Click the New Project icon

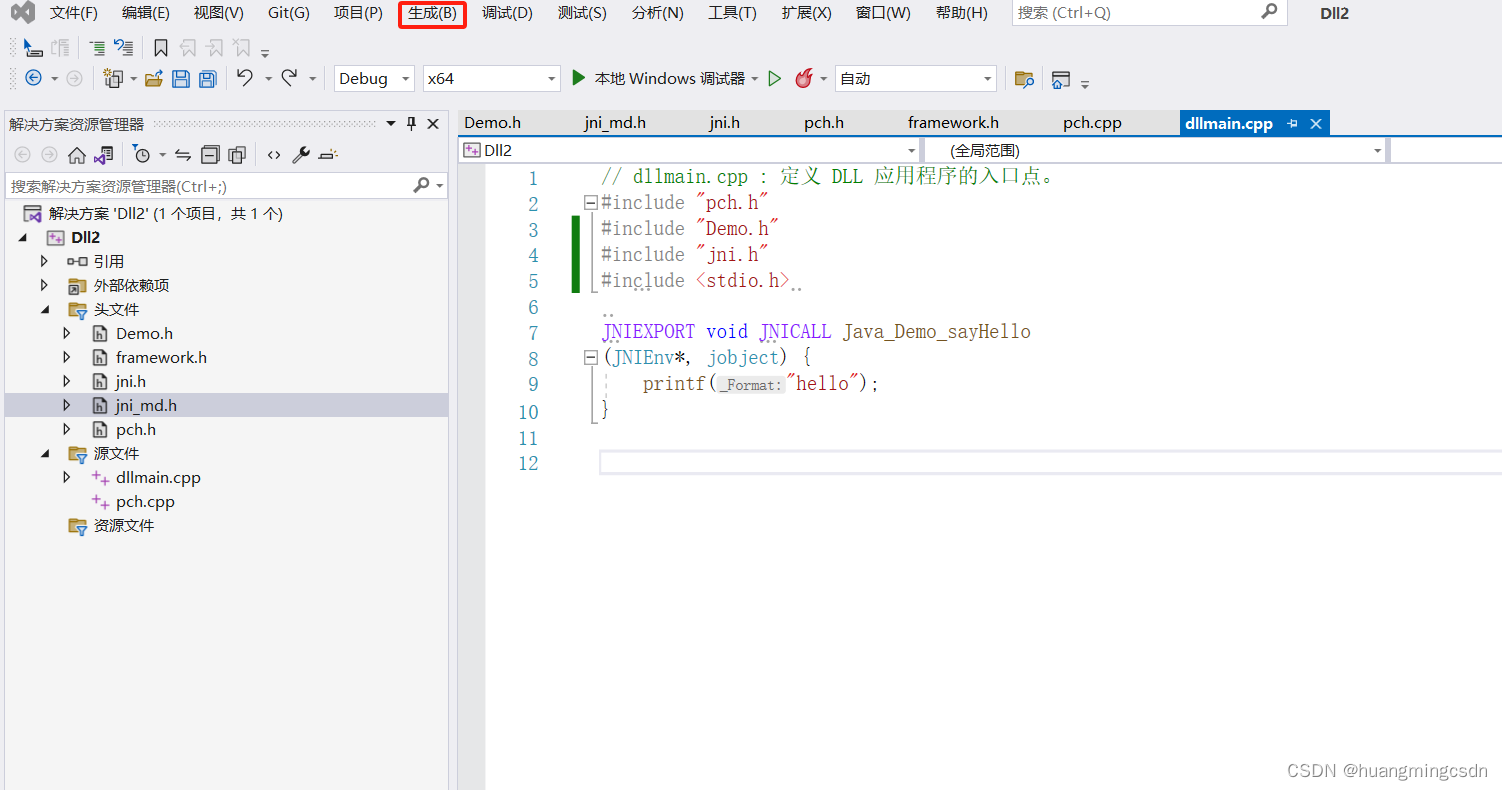tap(113, 78)
